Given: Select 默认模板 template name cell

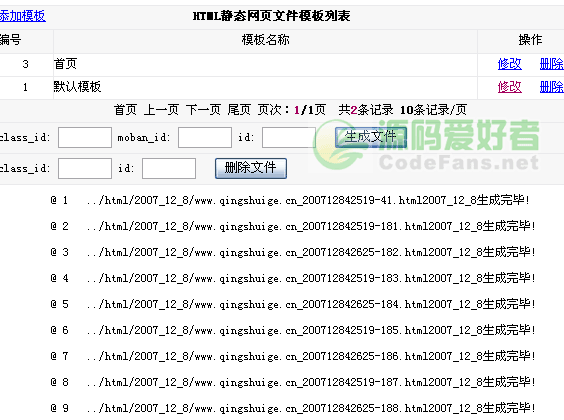Looking at the screenshot, I should tap(265, 87).
